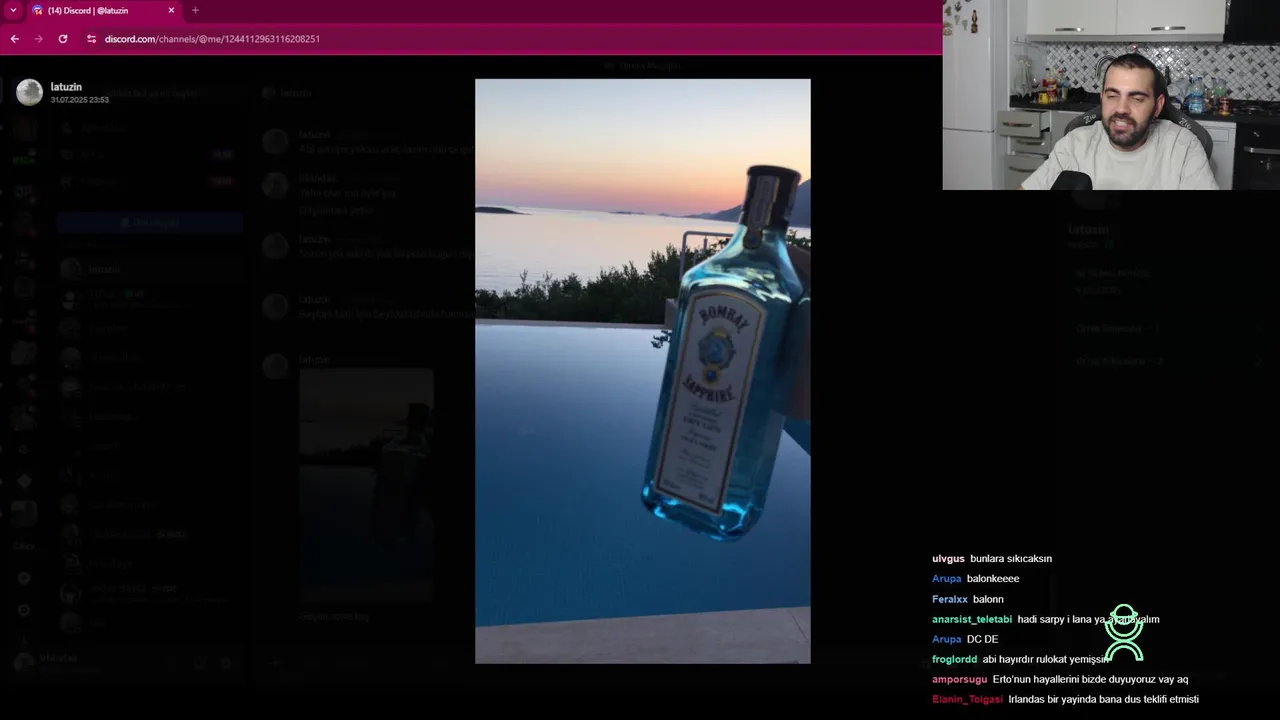
Task: Open the tab search dropdown arrow
Action: click(13, 10)
